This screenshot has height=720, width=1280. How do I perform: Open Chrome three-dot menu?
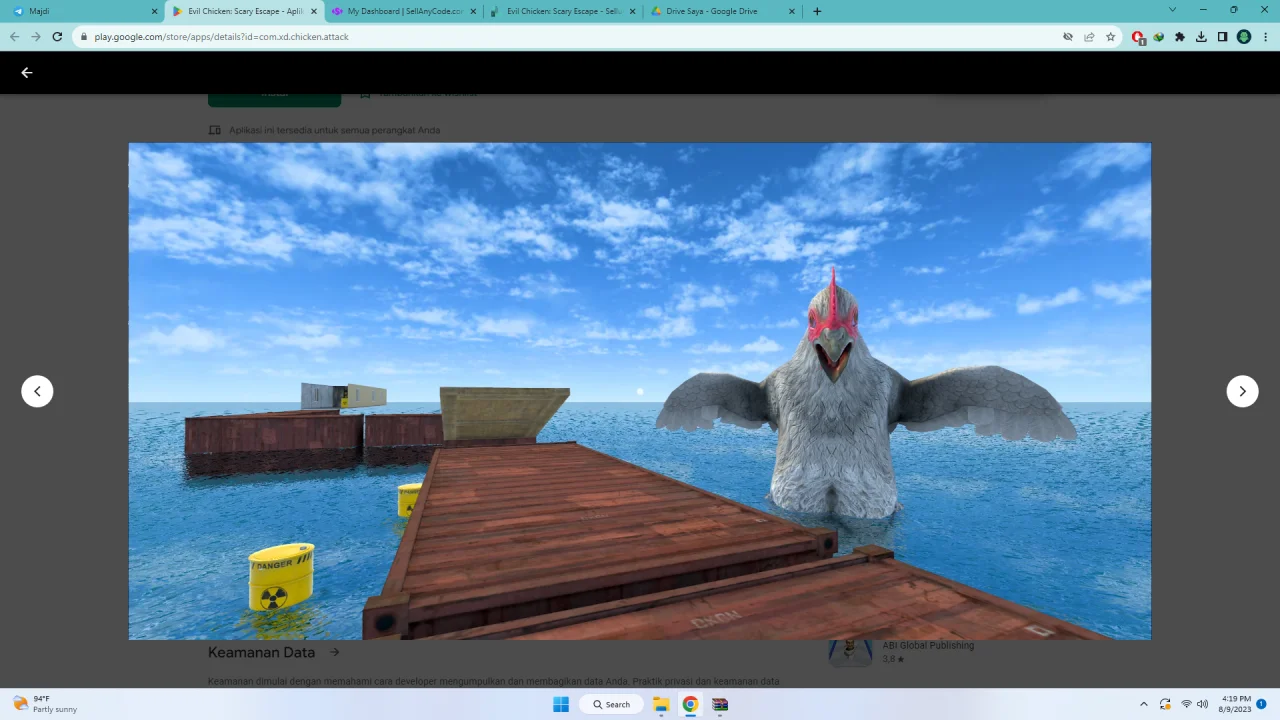point(1265,37)
